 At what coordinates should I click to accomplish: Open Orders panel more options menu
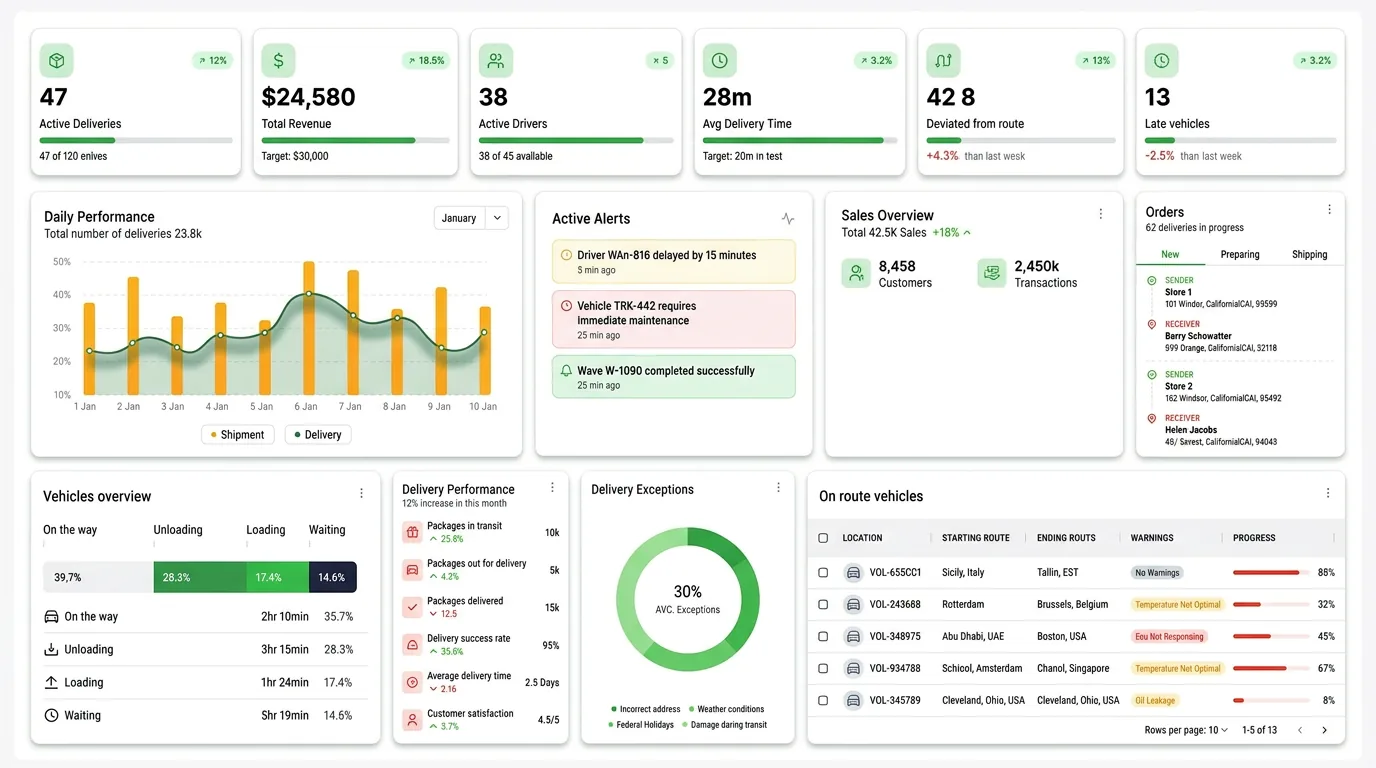pyautogui.click(x=1329, y=210)
